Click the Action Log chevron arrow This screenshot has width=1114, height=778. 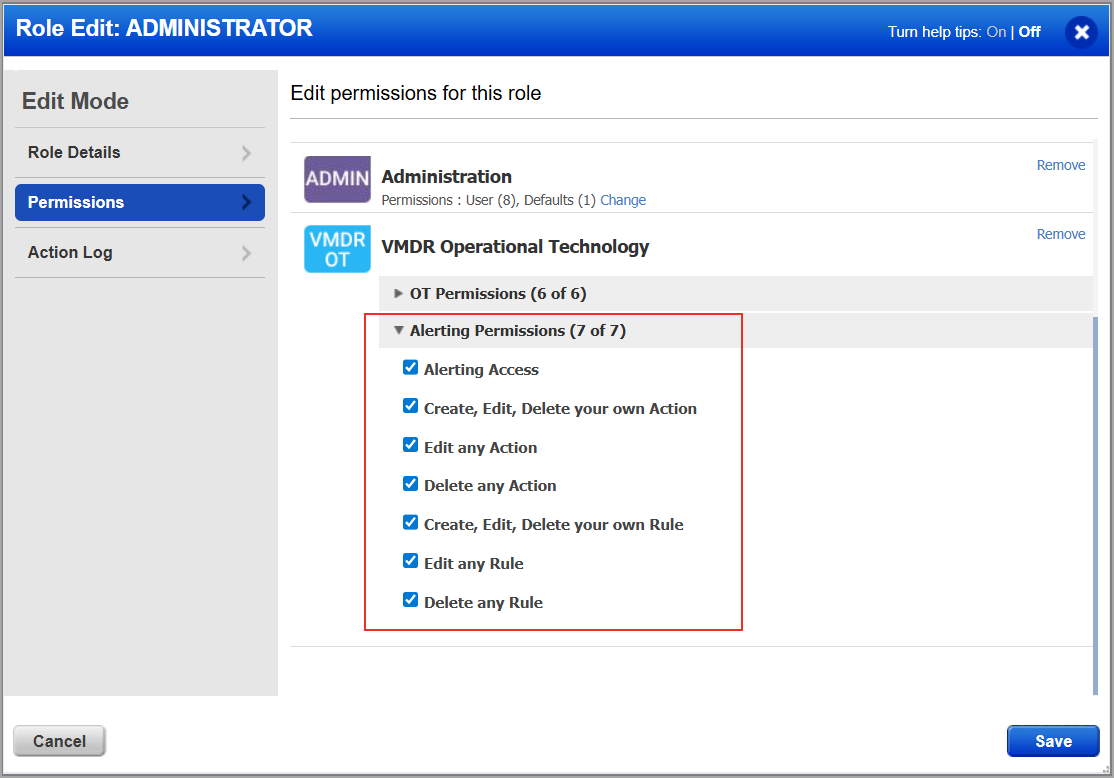tap(246, 253)
